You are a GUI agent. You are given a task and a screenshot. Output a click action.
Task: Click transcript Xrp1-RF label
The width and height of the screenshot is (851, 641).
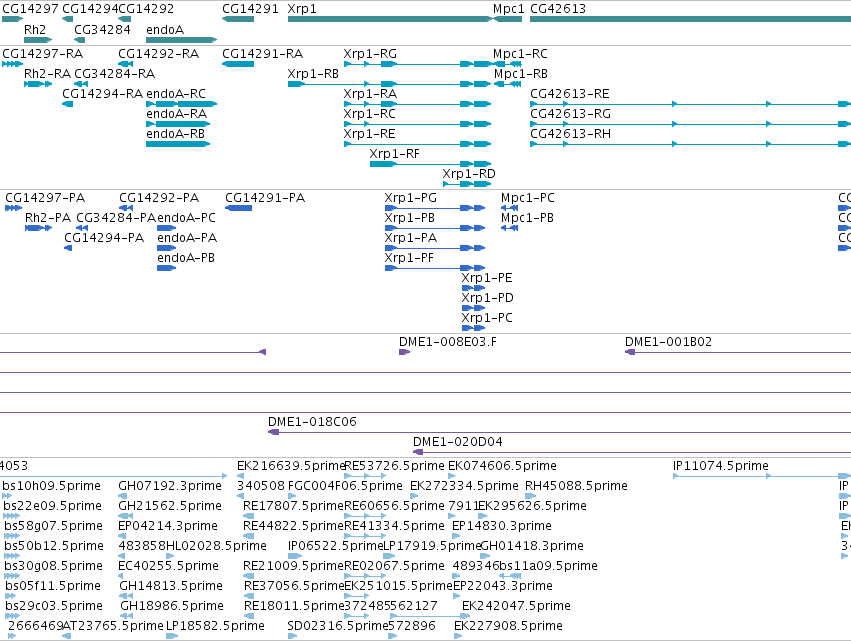395,154
